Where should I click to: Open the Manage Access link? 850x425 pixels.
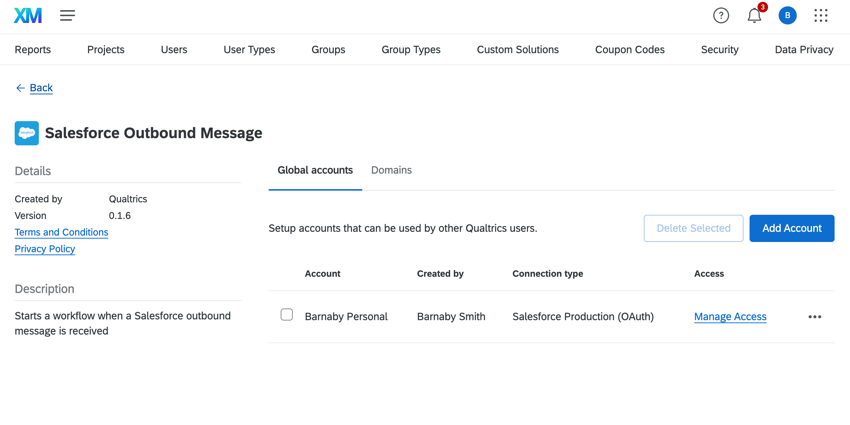[x=730, y=317]
